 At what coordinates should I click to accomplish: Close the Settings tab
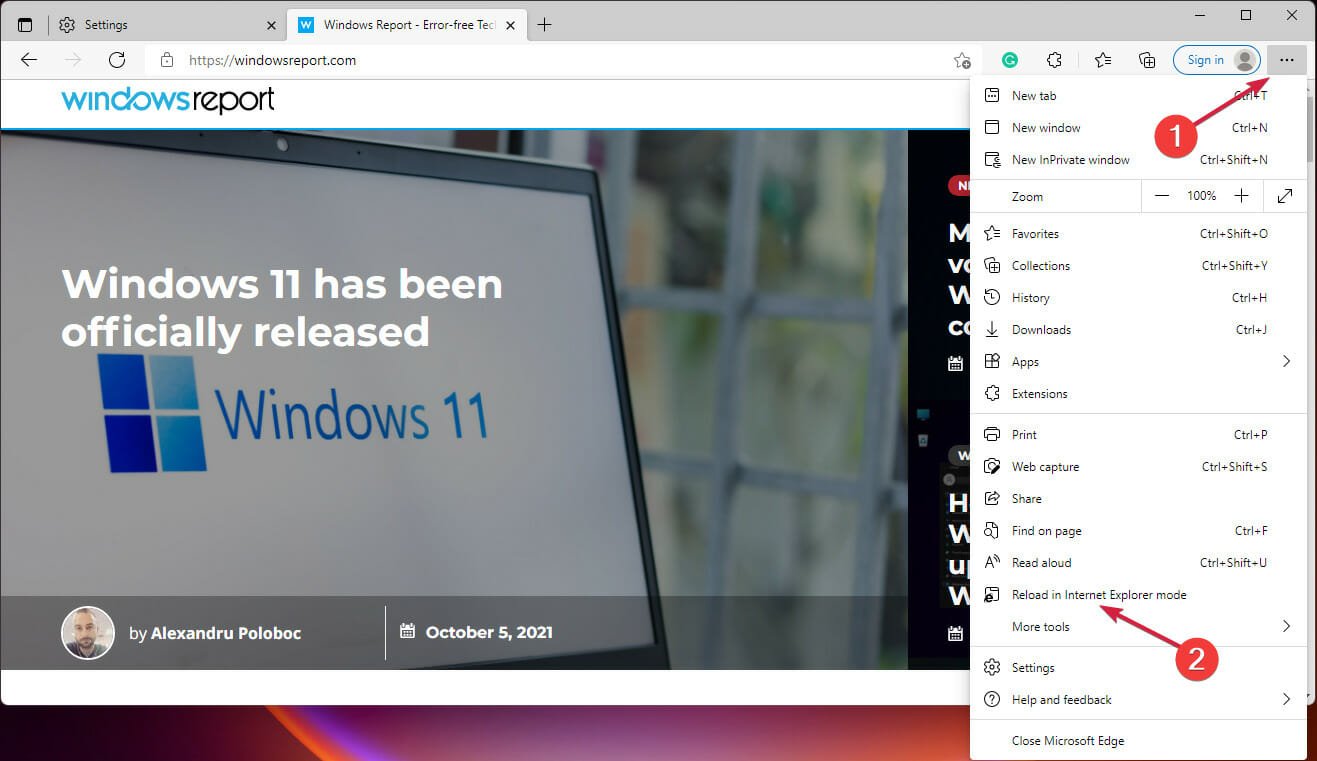click(271, 25)
